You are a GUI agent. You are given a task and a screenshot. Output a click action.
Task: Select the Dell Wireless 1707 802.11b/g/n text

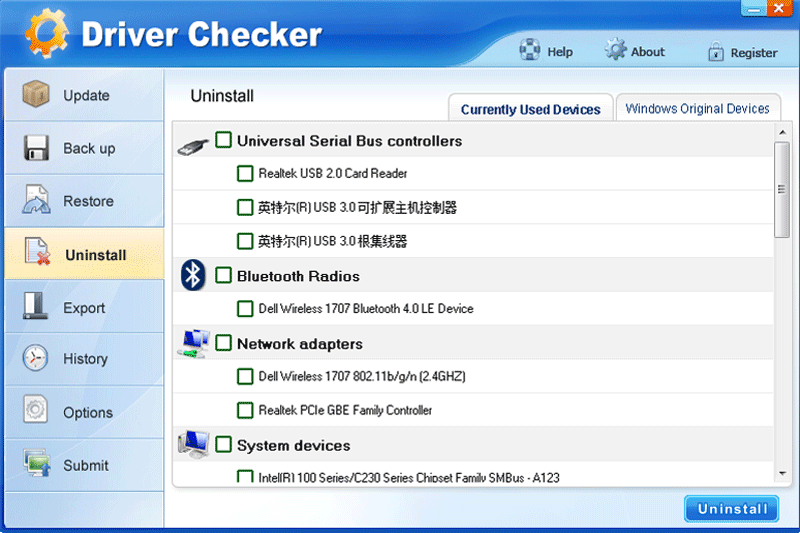[362, 376]
